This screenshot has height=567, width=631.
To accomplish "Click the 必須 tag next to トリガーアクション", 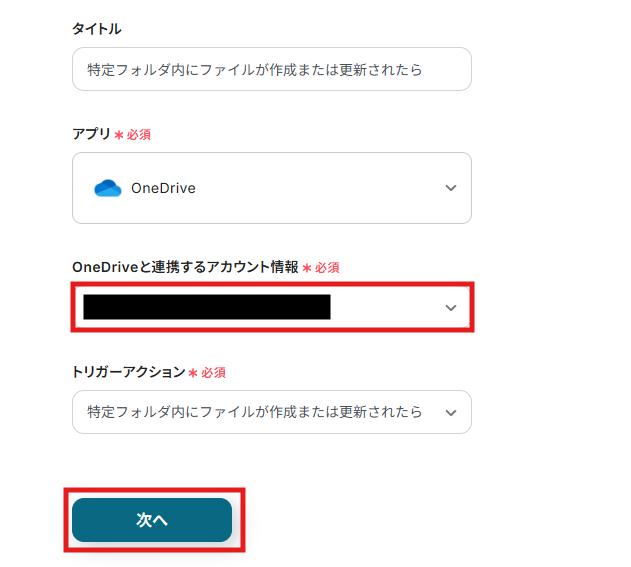I will [214, 373].
